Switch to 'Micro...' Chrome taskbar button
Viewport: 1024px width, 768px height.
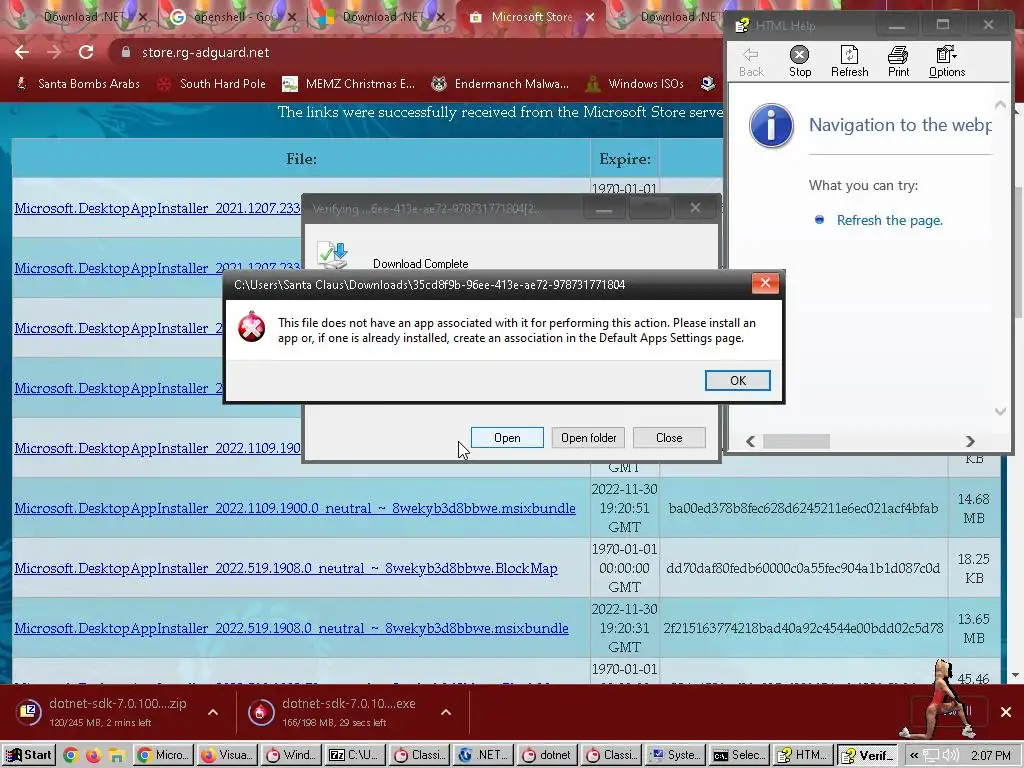click(x=164, y=755)
